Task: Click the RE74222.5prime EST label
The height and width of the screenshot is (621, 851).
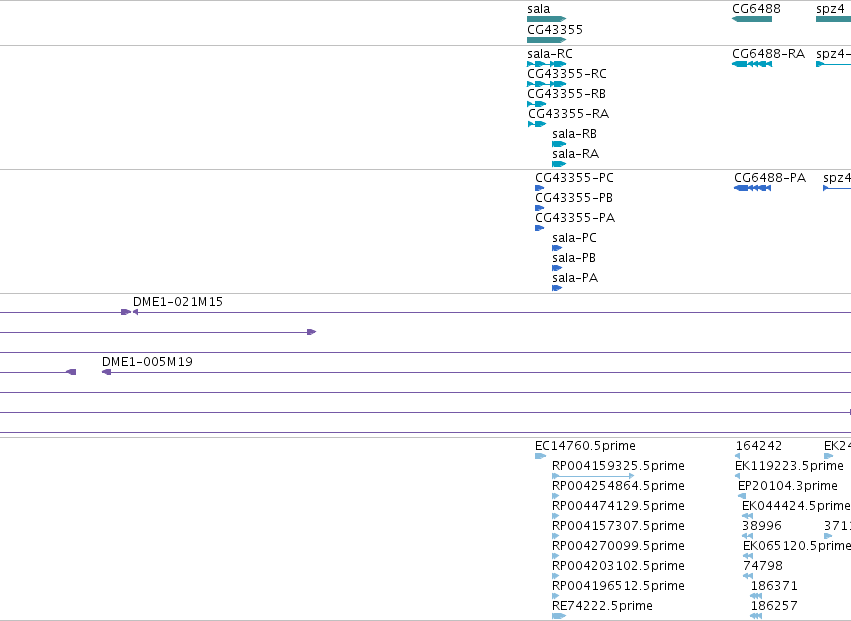Action: coord(602,607)
